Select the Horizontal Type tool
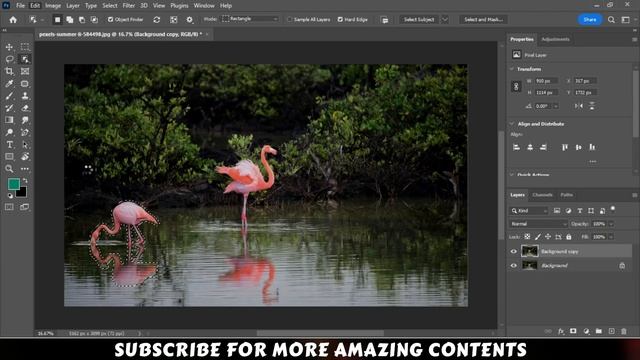The width and height of the screenshot is (640, 360). (x=9, y=144)
